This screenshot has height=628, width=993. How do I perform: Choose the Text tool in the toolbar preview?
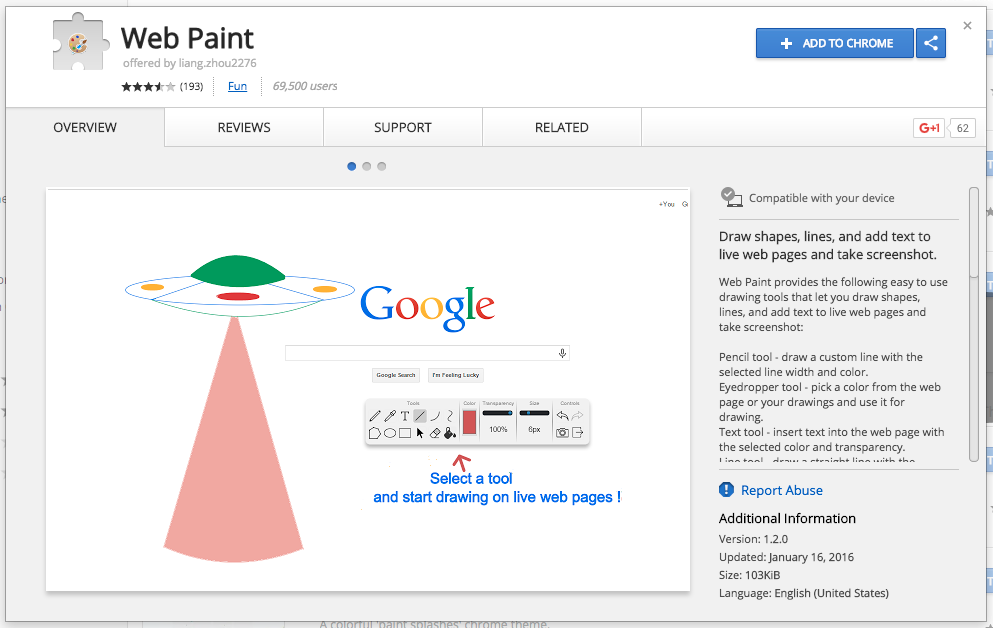[x=405, y=416]
